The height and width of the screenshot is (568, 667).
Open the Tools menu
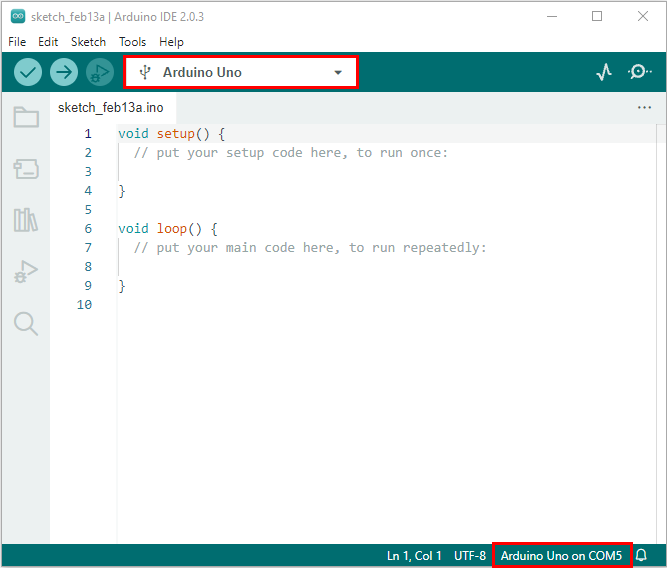click(132, 42)
